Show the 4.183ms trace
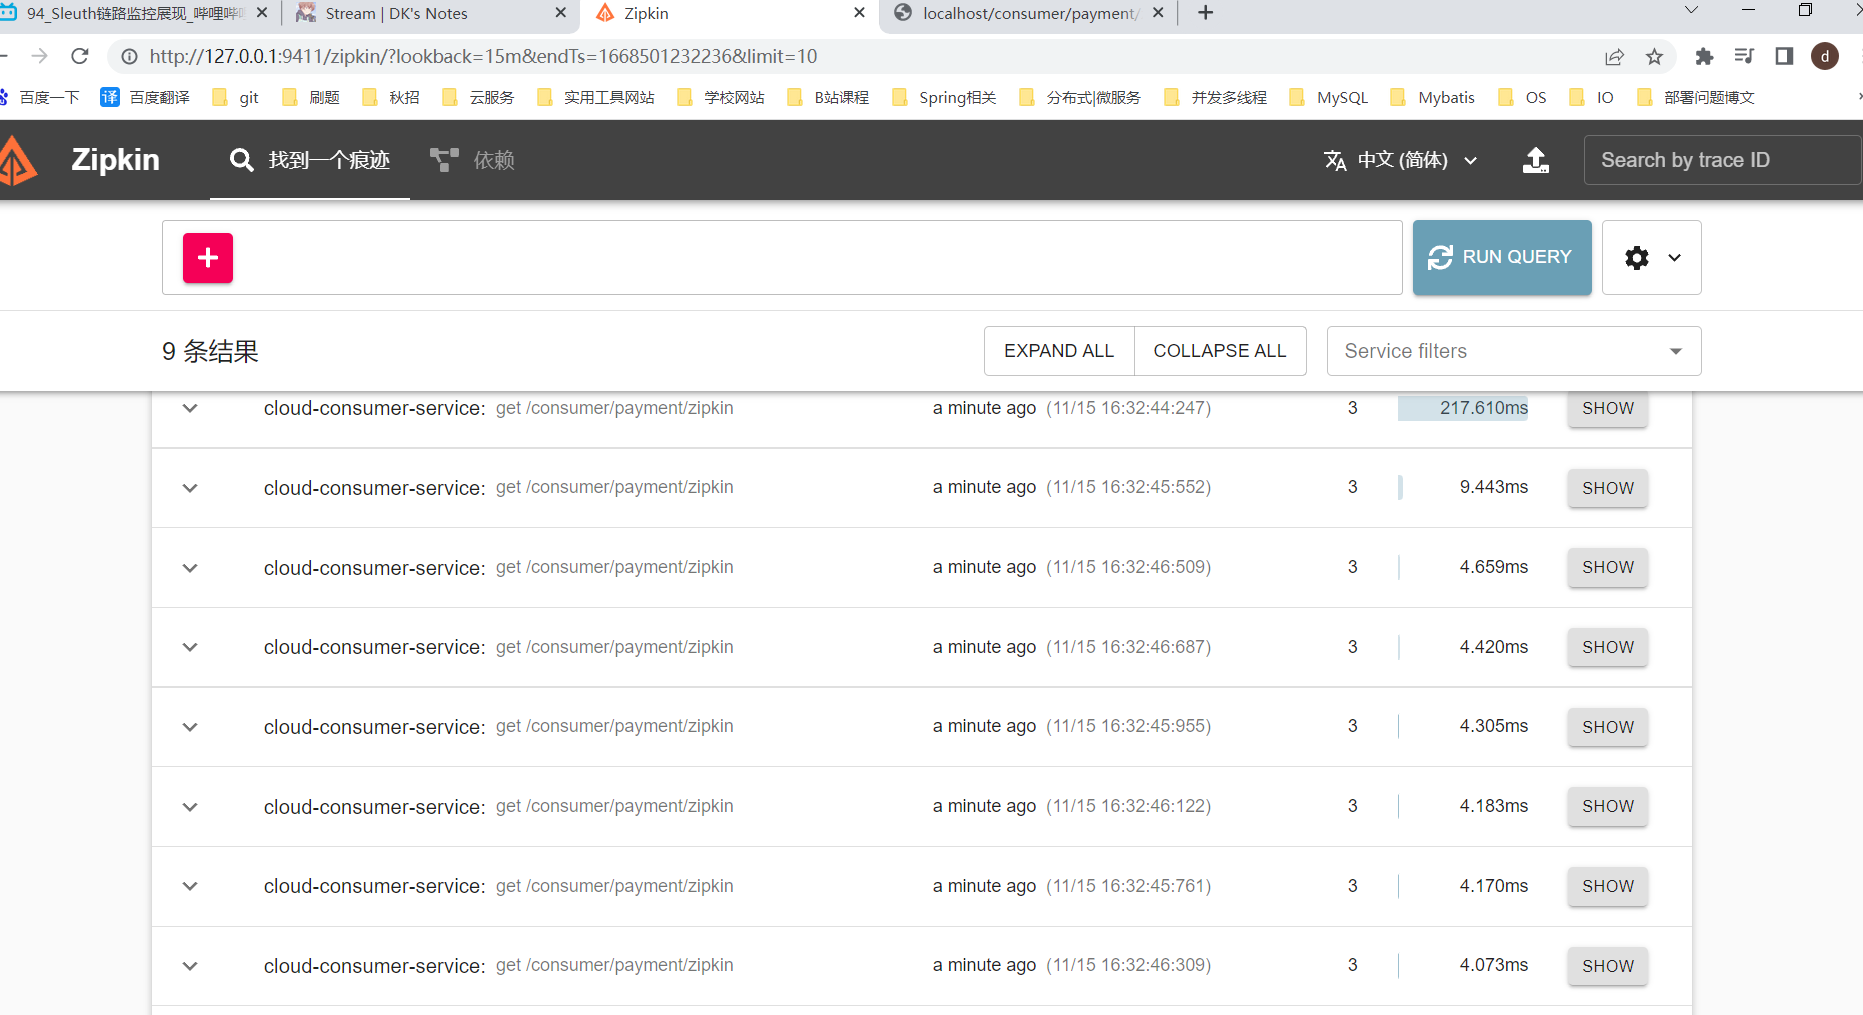Screen dimensions: 1863x1015 [x=1608, y=806]
